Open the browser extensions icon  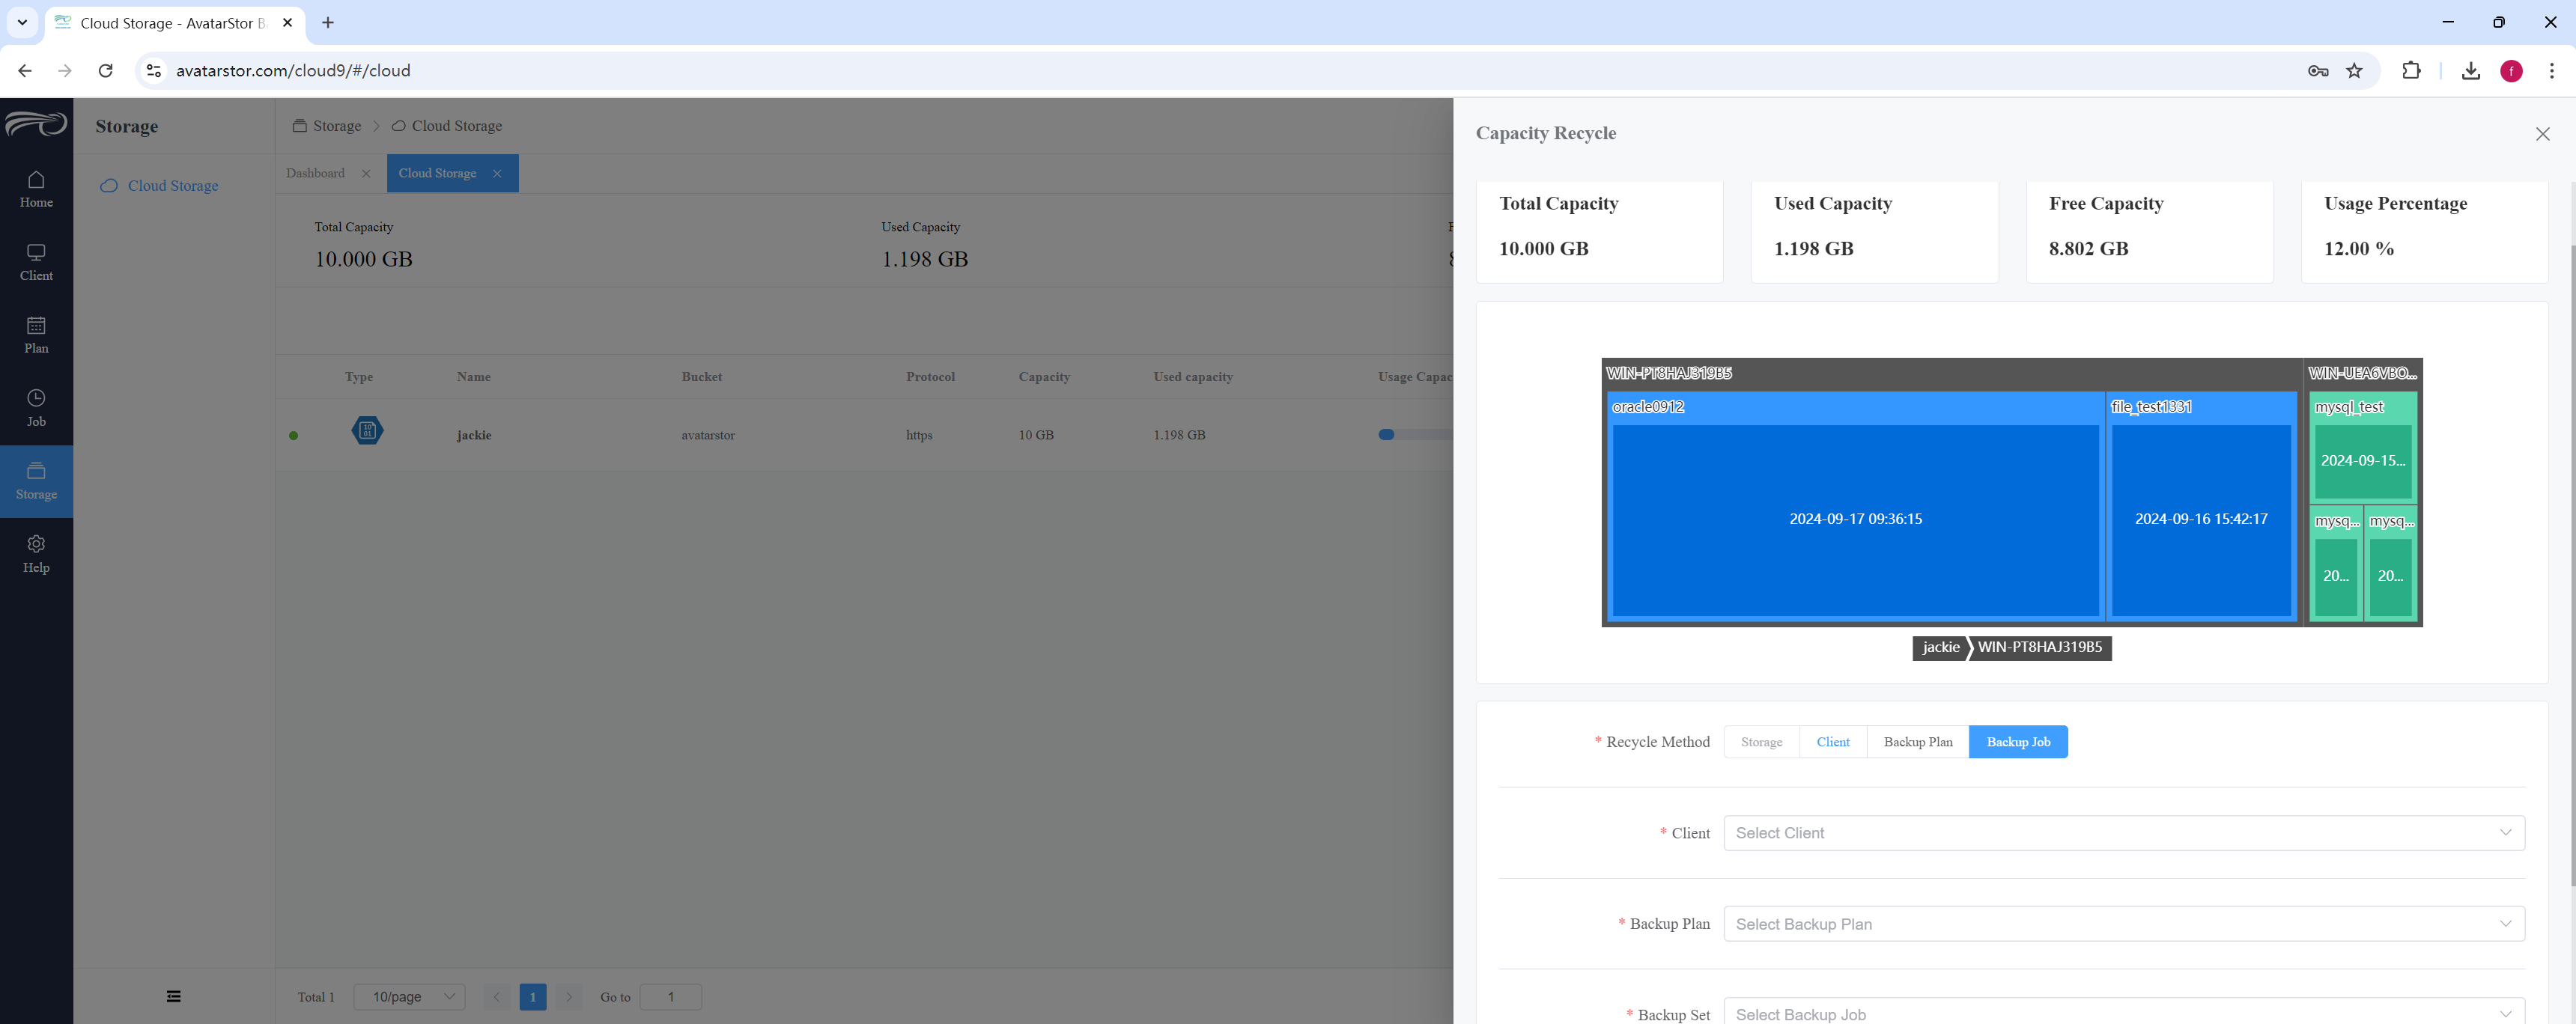pos(2411,71)
